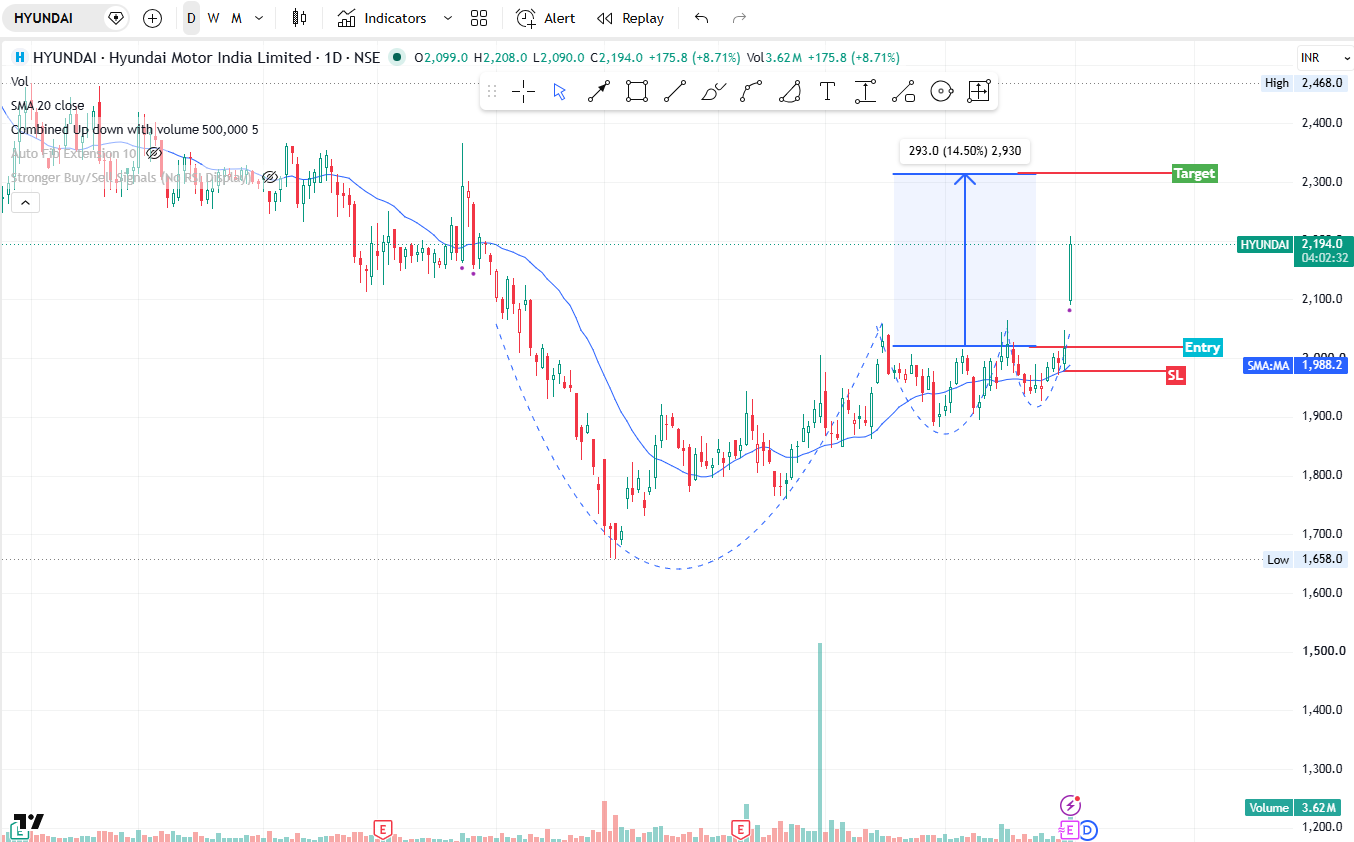Image resolution: width=1354 pixels, height=842 pixels.
Task: Click the green Target label
Action: (1195, 173)
